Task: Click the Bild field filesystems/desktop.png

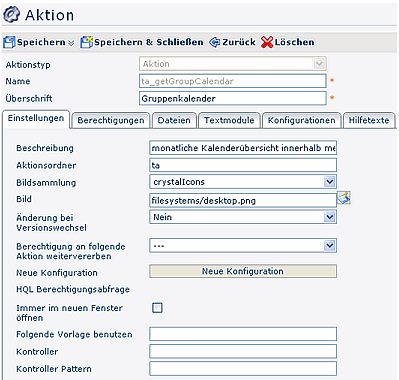Action: click(x=243, y=200)
